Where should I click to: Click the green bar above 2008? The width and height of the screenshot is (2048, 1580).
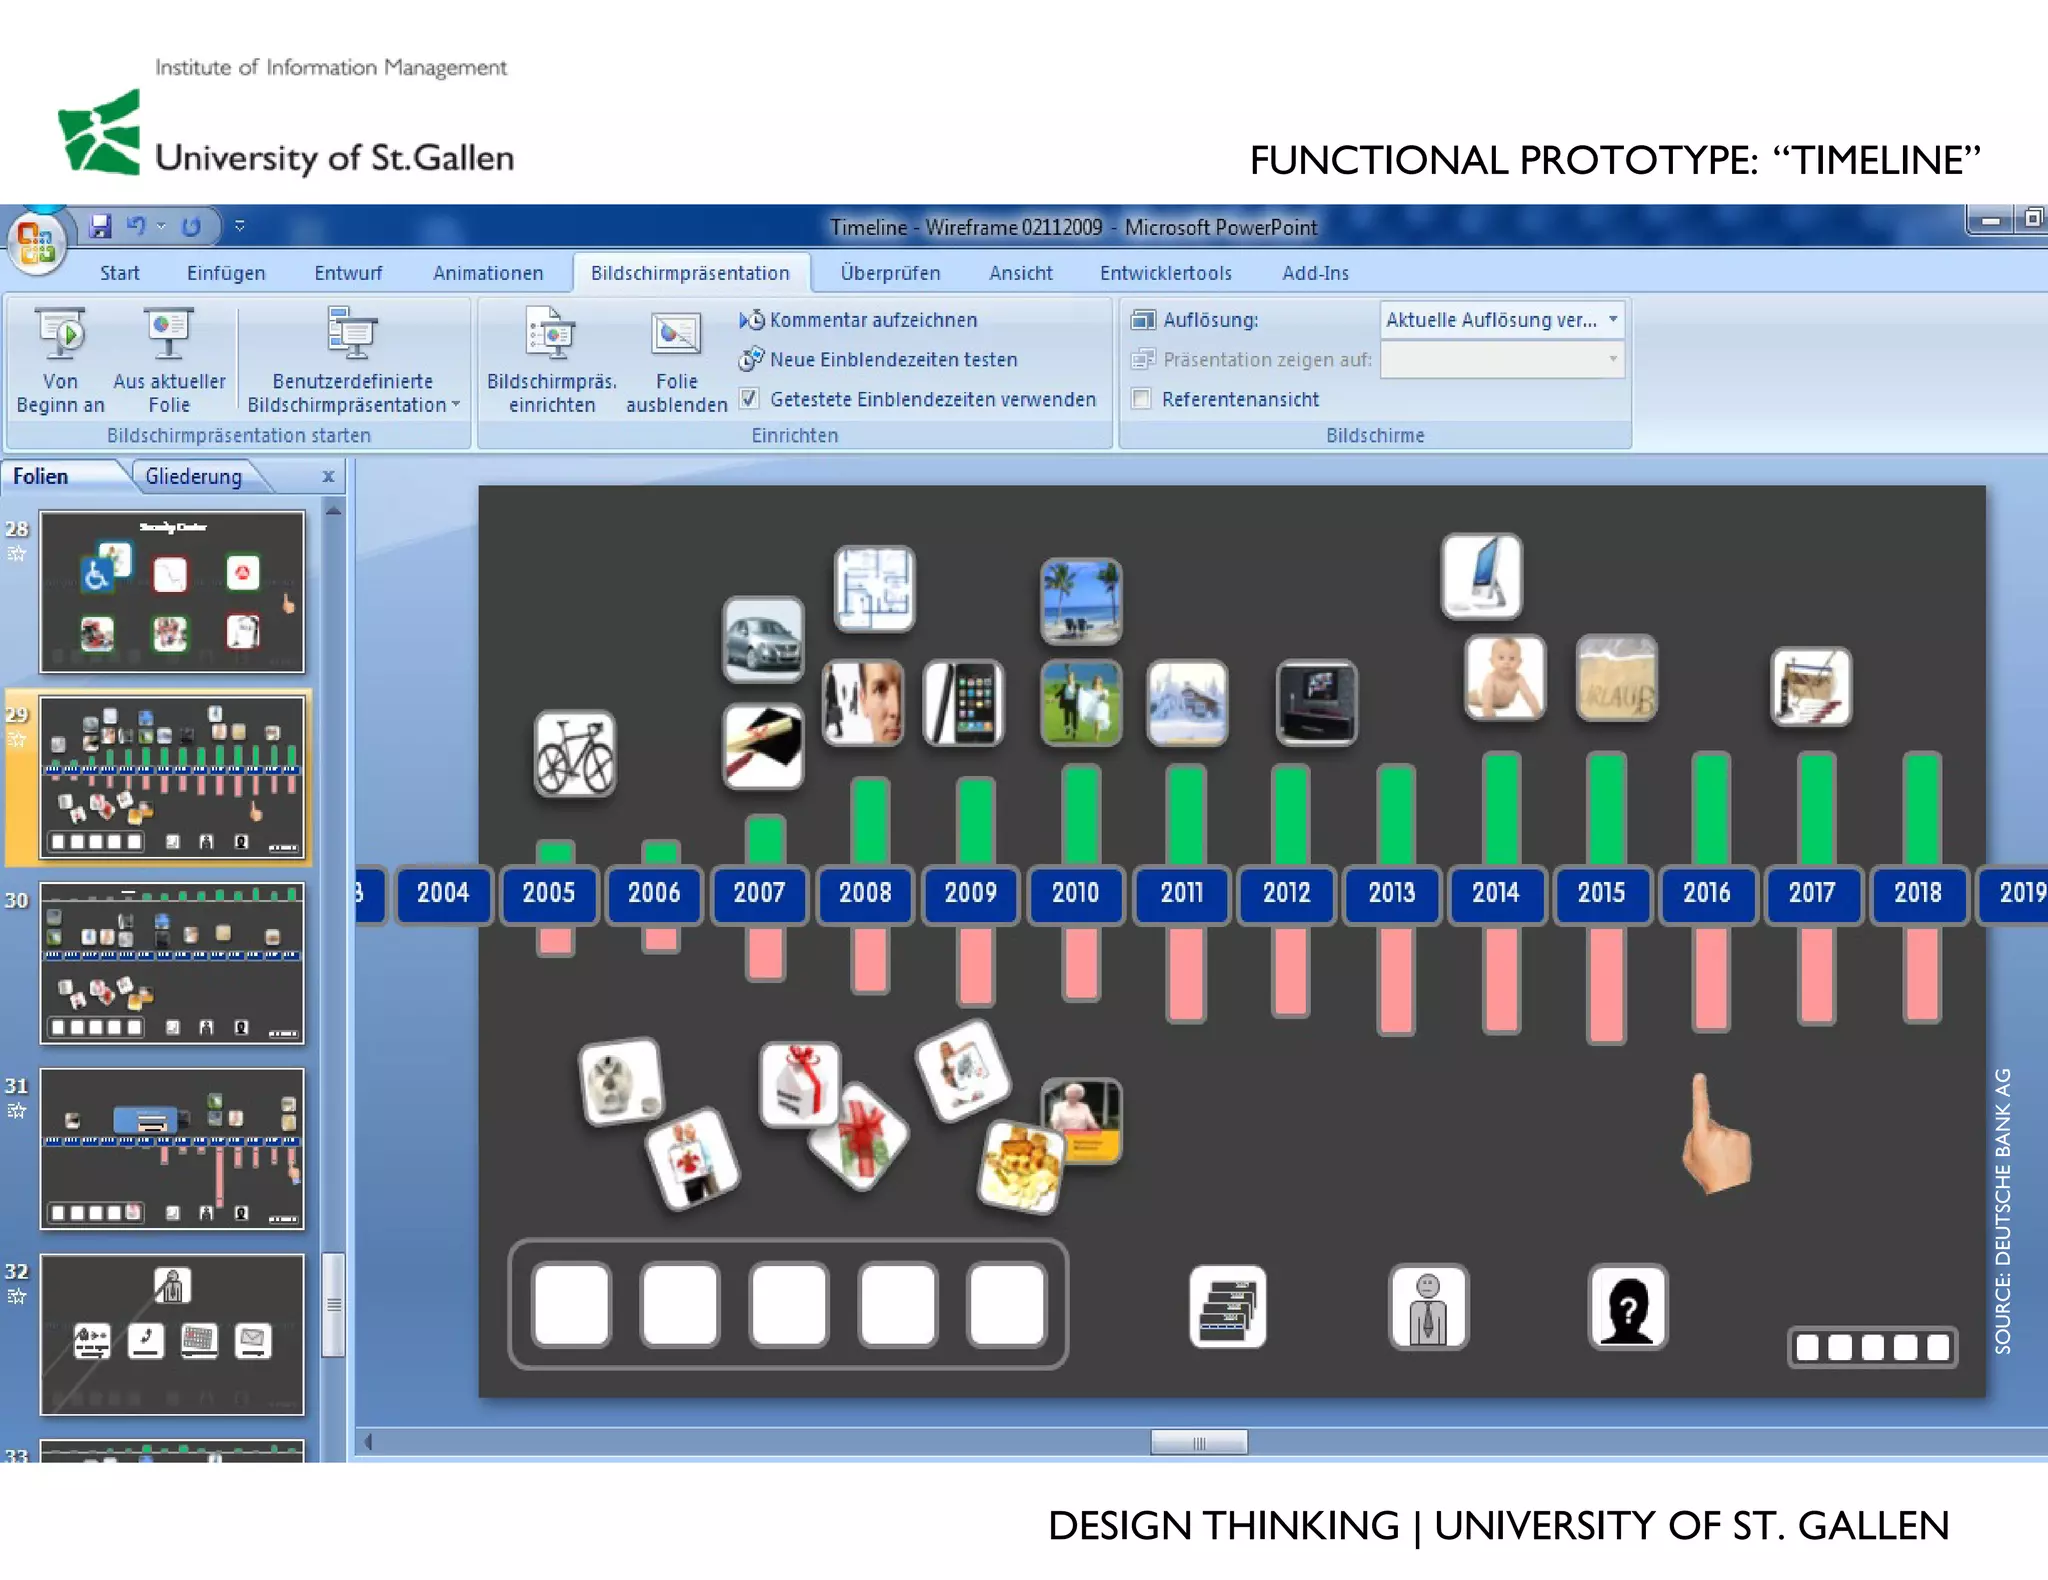pos(870,821)
